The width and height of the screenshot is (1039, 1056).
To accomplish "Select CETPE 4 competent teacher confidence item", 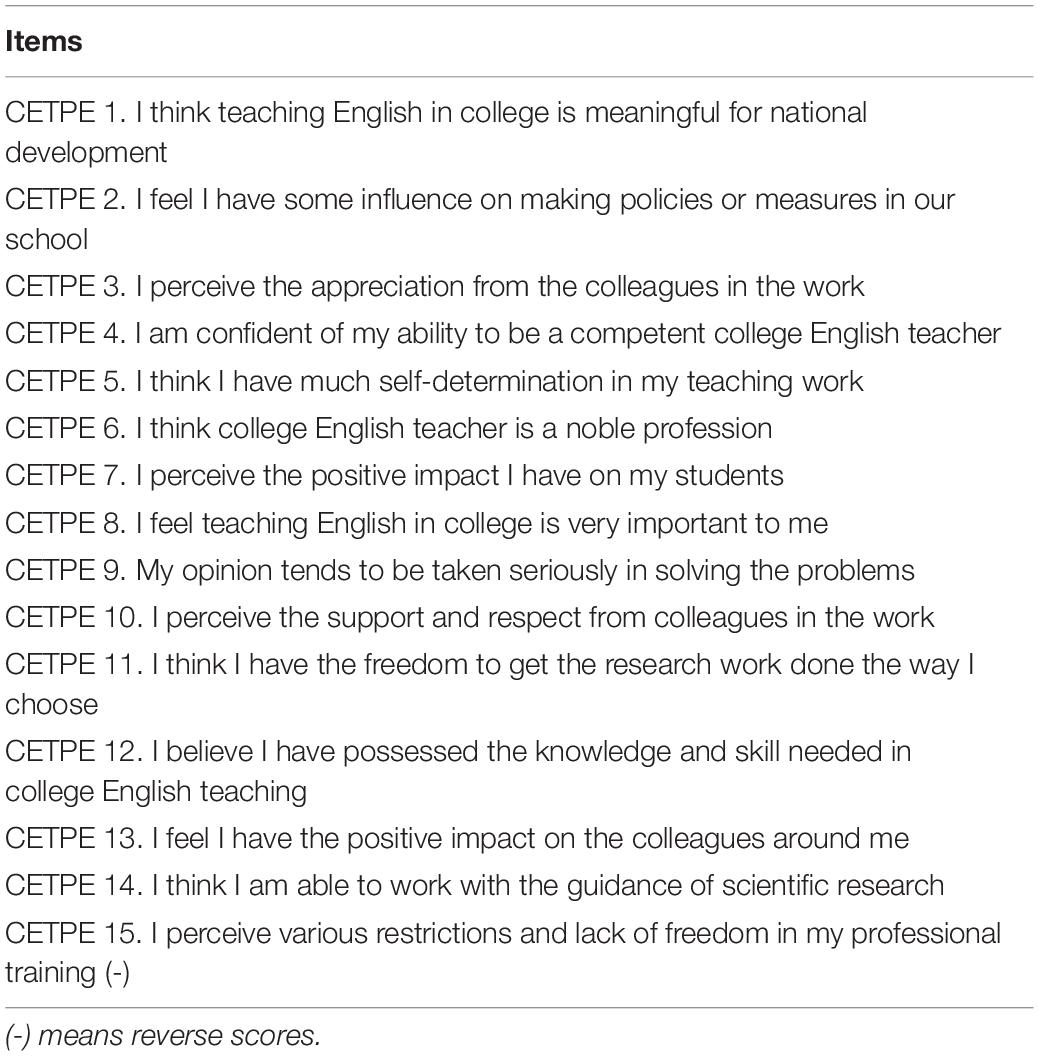I will coord(503,334).
